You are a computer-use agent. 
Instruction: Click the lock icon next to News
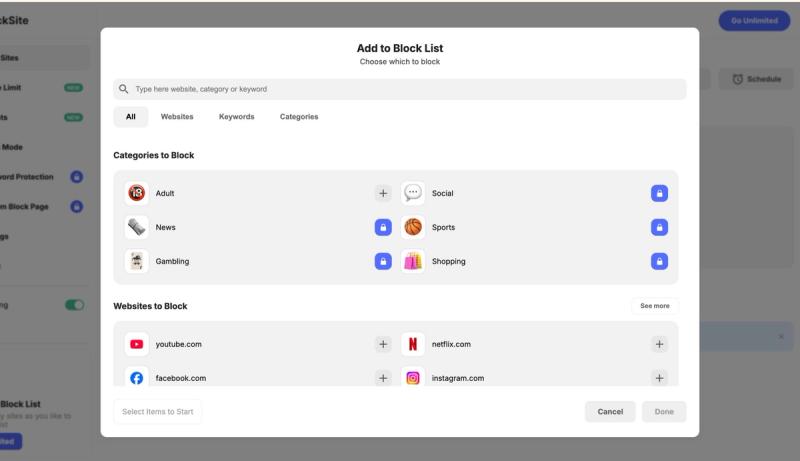click(x=383, y=227)
